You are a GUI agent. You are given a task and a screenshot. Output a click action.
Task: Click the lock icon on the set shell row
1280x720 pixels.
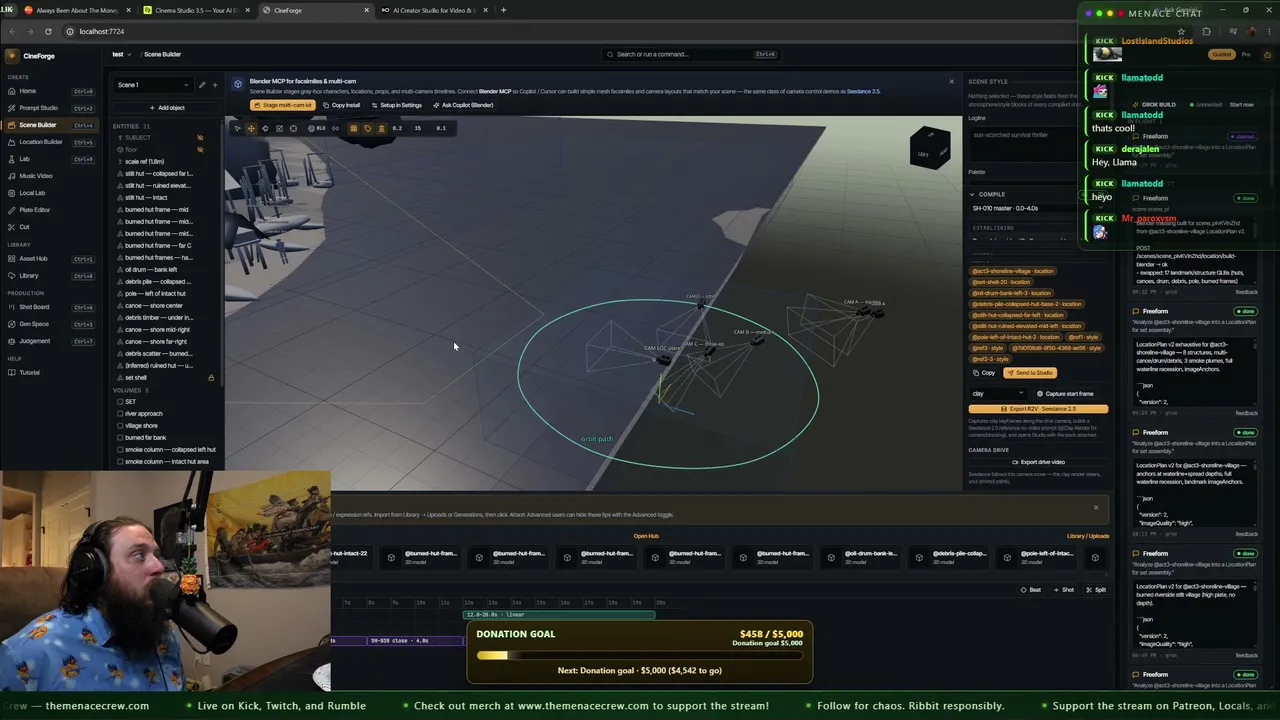(x=211, y=378)
